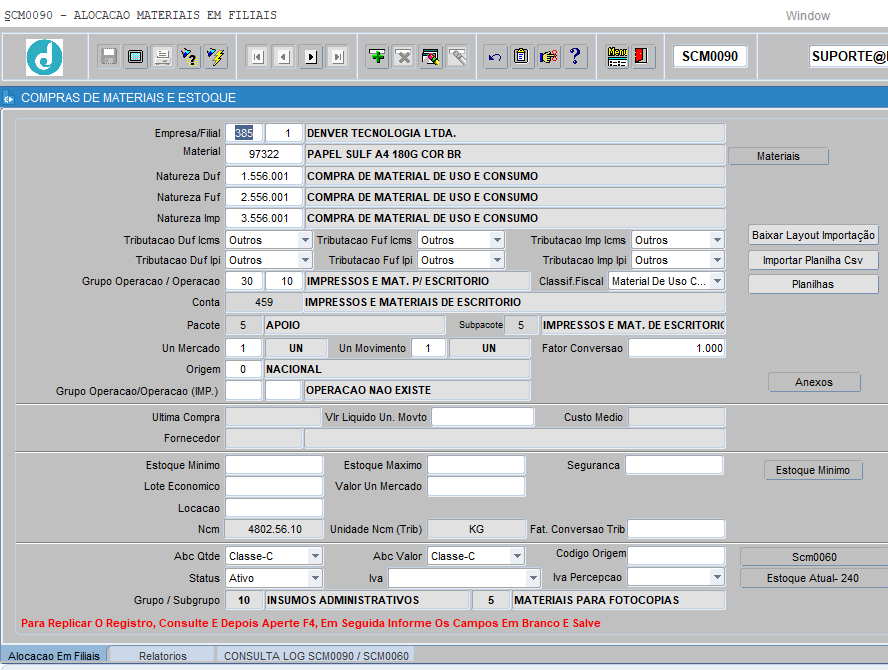The image size is (888, 670).
Task: Expand Tributacao Imp Icms dropdown
Action: tap(717, 240)
